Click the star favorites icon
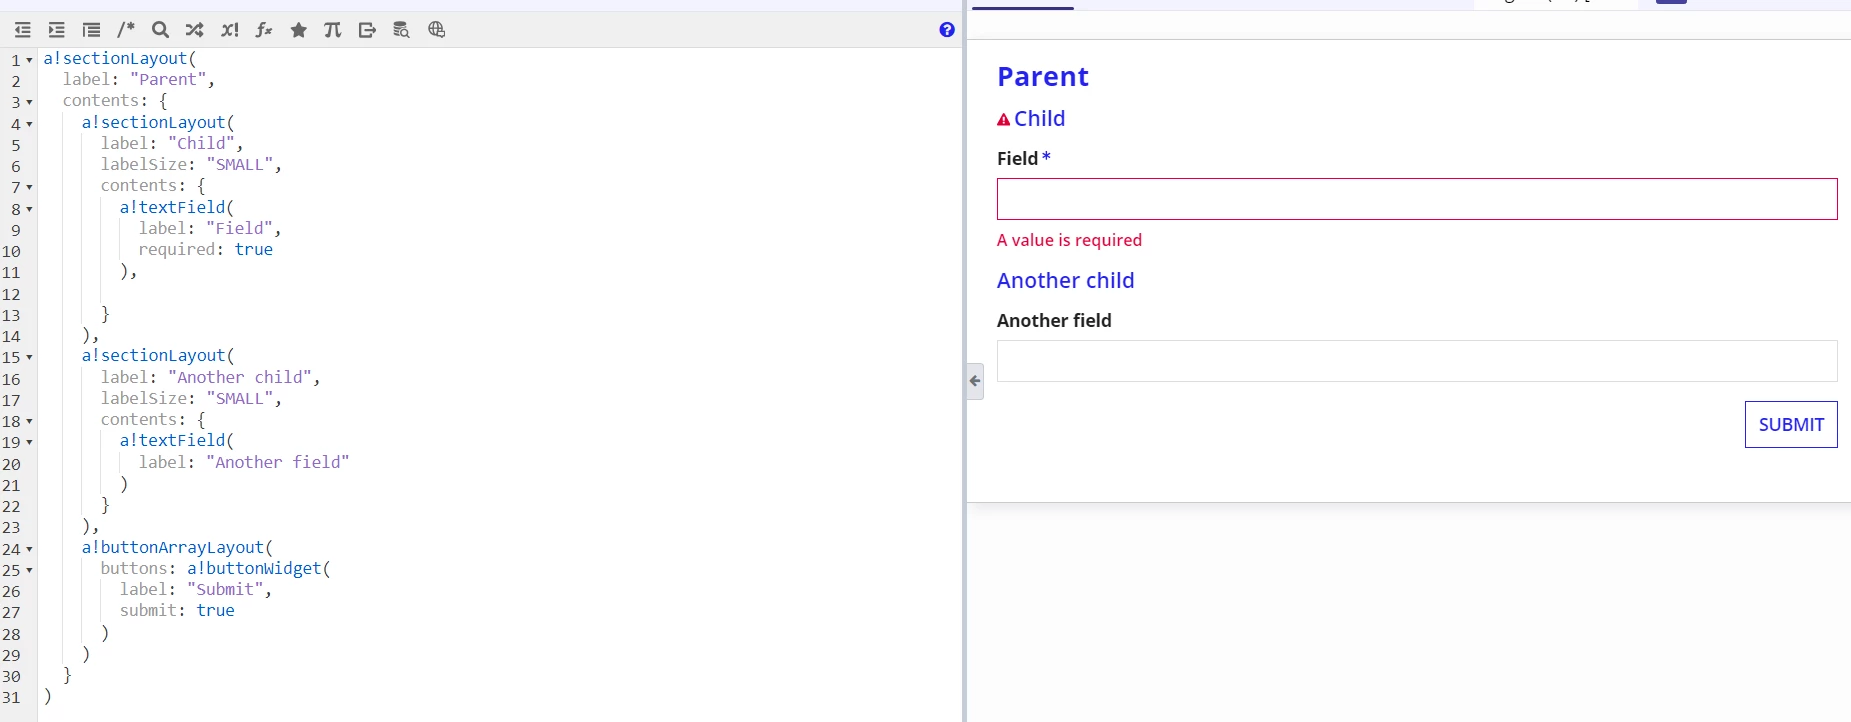 pos(298,30)
